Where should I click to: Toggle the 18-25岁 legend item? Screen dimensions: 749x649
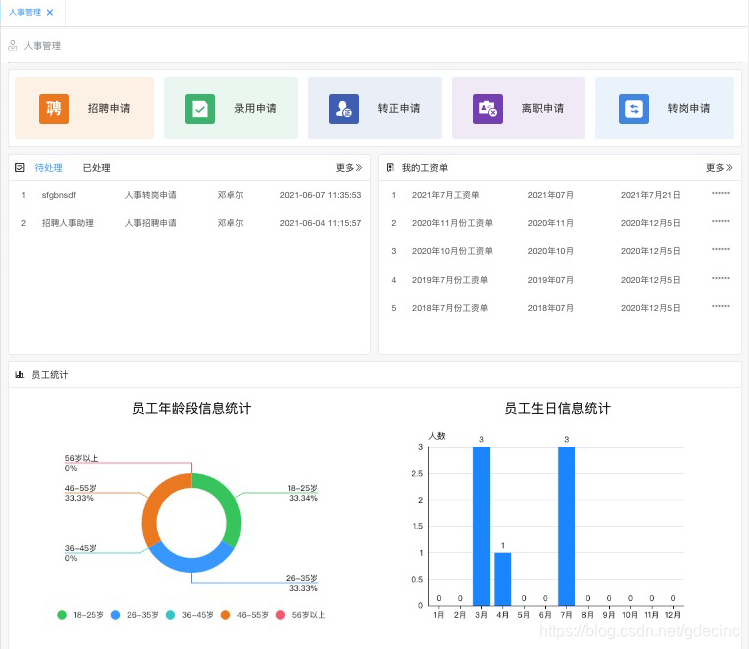80,615
